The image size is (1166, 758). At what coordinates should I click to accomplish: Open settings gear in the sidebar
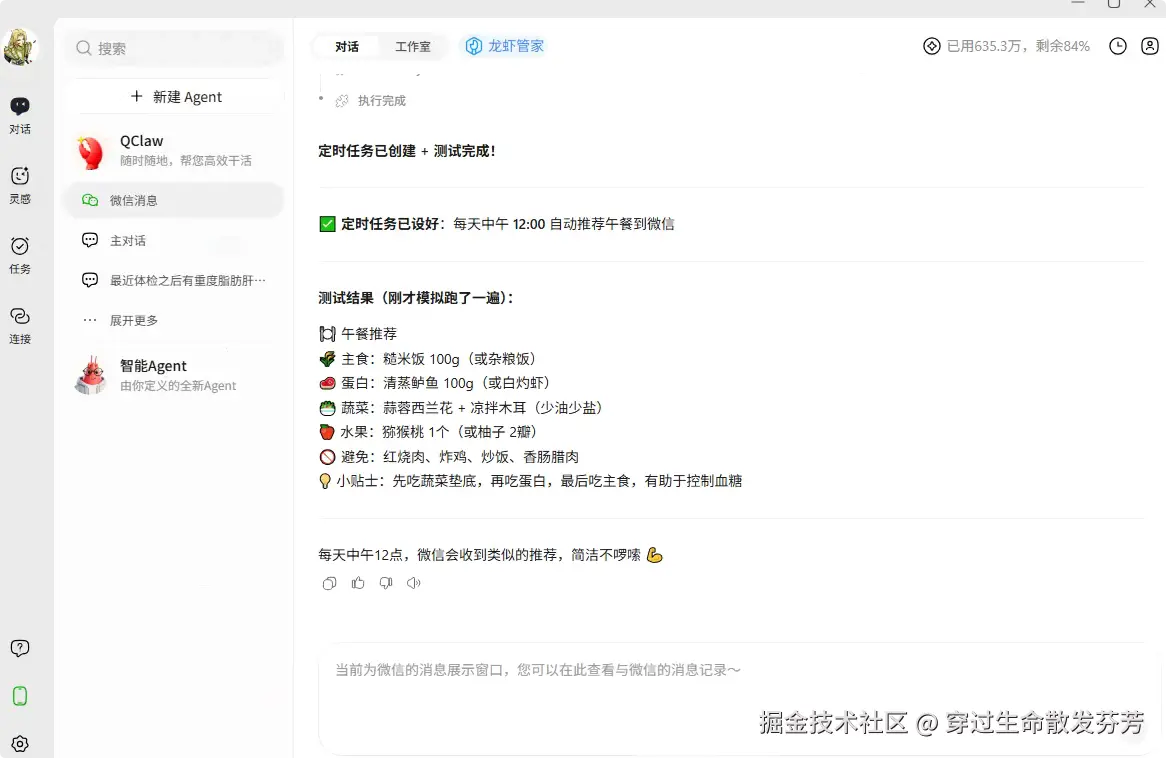pyautogui.click(x=20, y=744)
